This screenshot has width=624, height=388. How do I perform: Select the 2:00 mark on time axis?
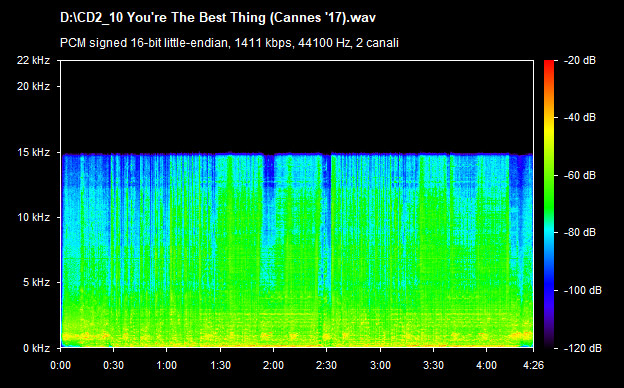tap(273, 365)
